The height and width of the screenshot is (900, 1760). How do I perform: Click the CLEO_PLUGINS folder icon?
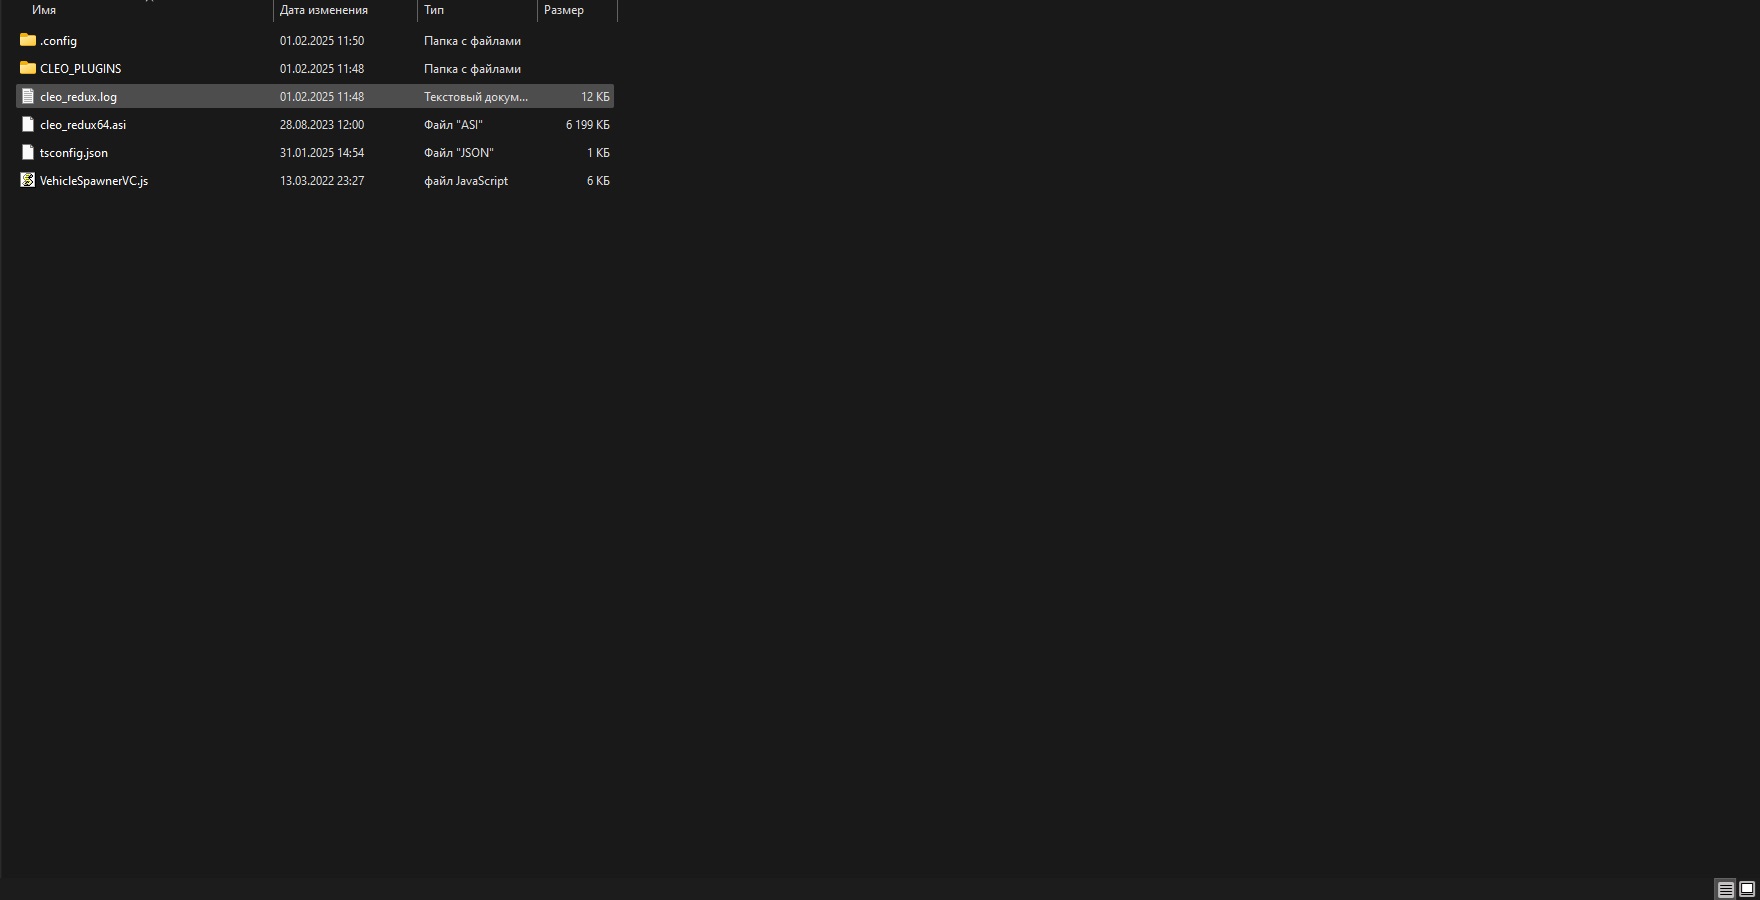[28, 68]
